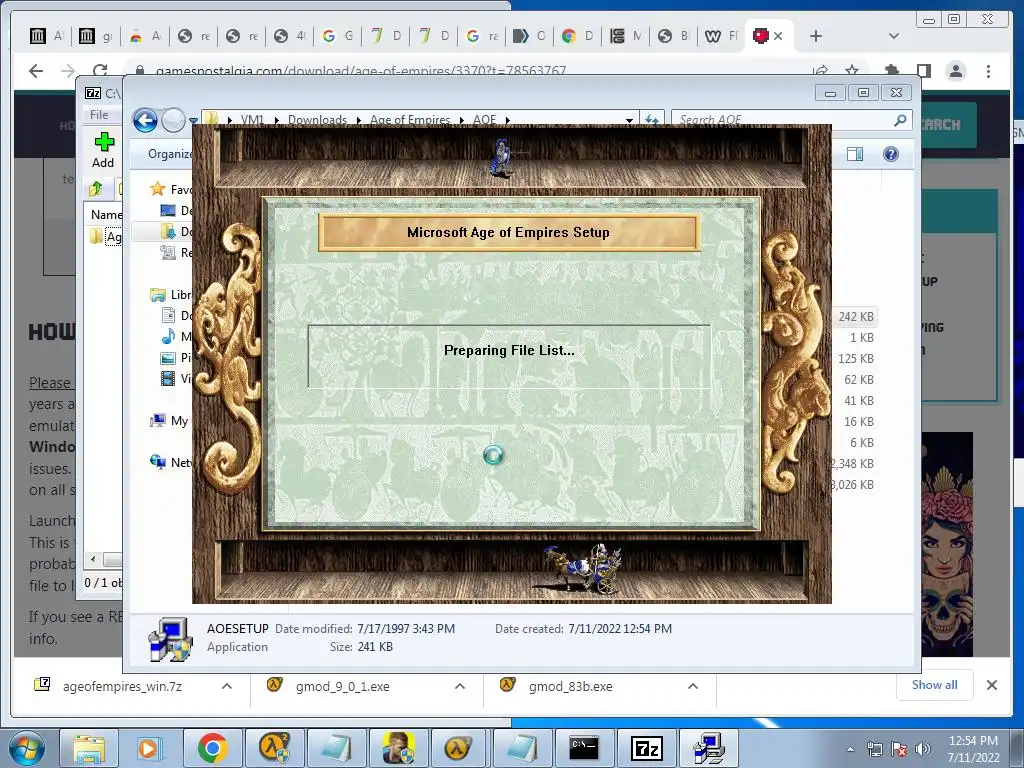The image size is (1024, 768).
Task: Select My Computer in navigation pane
Action: [169, 421]
